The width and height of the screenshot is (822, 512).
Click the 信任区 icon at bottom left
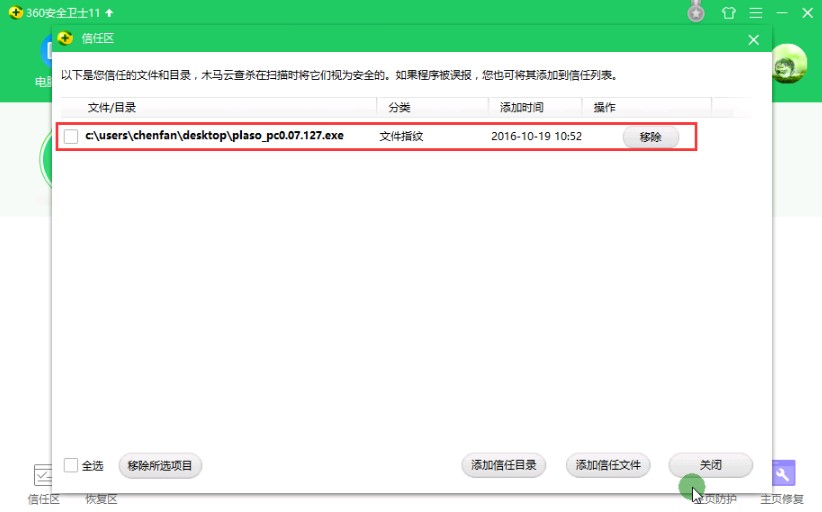pos(44,475)
